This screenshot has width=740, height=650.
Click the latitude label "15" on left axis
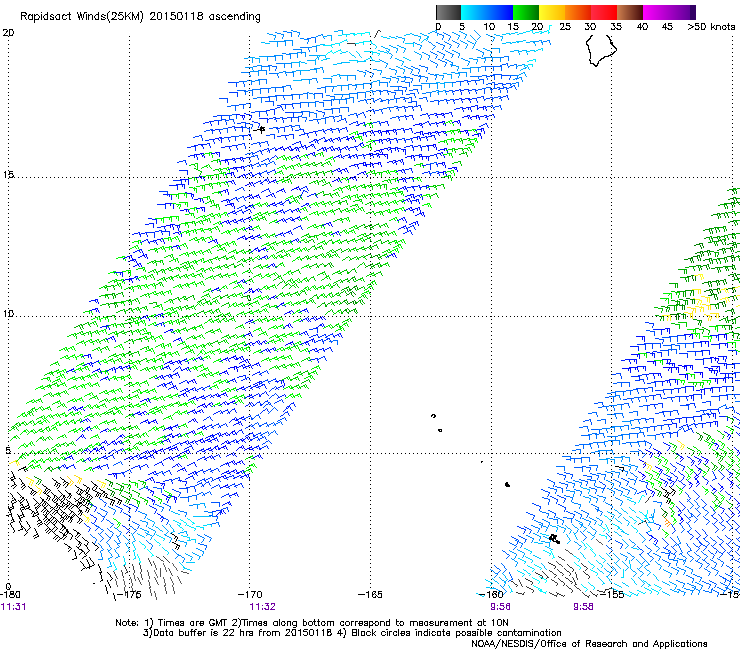click(x=8, y=175)
